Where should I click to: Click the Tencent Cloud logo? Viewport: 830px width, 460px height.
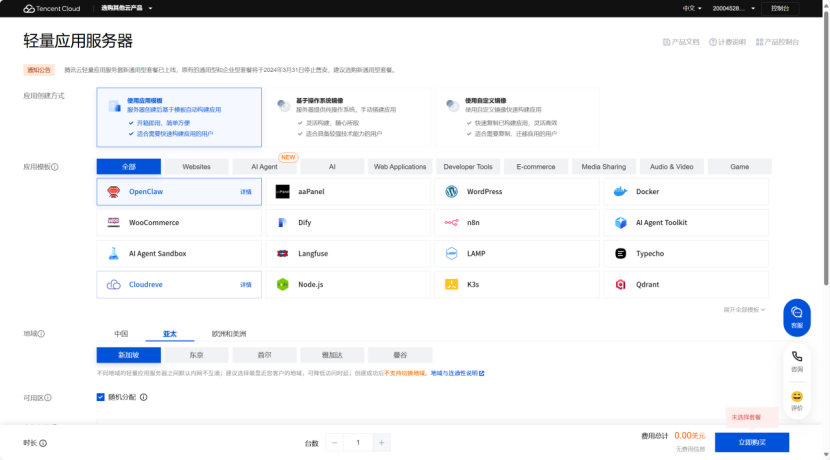coord(51,8)
